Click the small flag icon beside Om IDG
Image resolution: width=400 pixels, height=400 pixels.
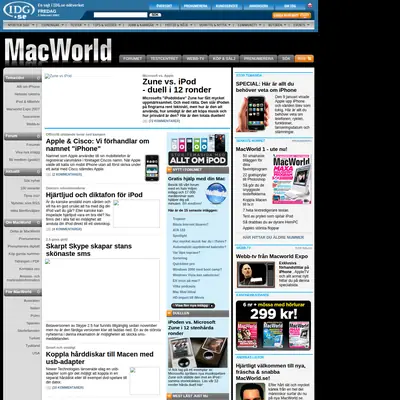pyautogui.click(x=310, y=5)
